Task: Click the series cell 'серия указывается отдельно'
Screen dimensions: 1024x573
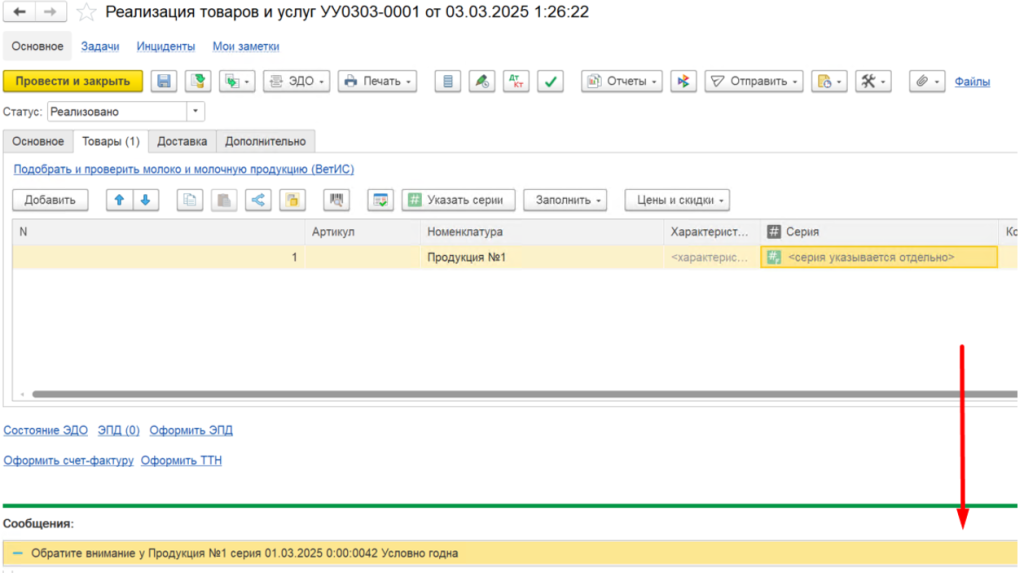Action: click(879, 257)
